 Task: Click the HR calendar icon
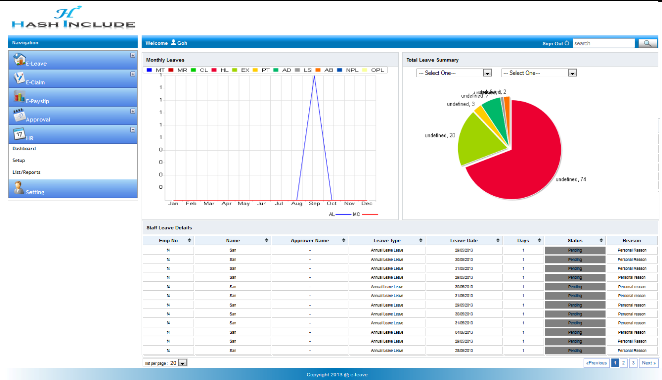(19, 134)
